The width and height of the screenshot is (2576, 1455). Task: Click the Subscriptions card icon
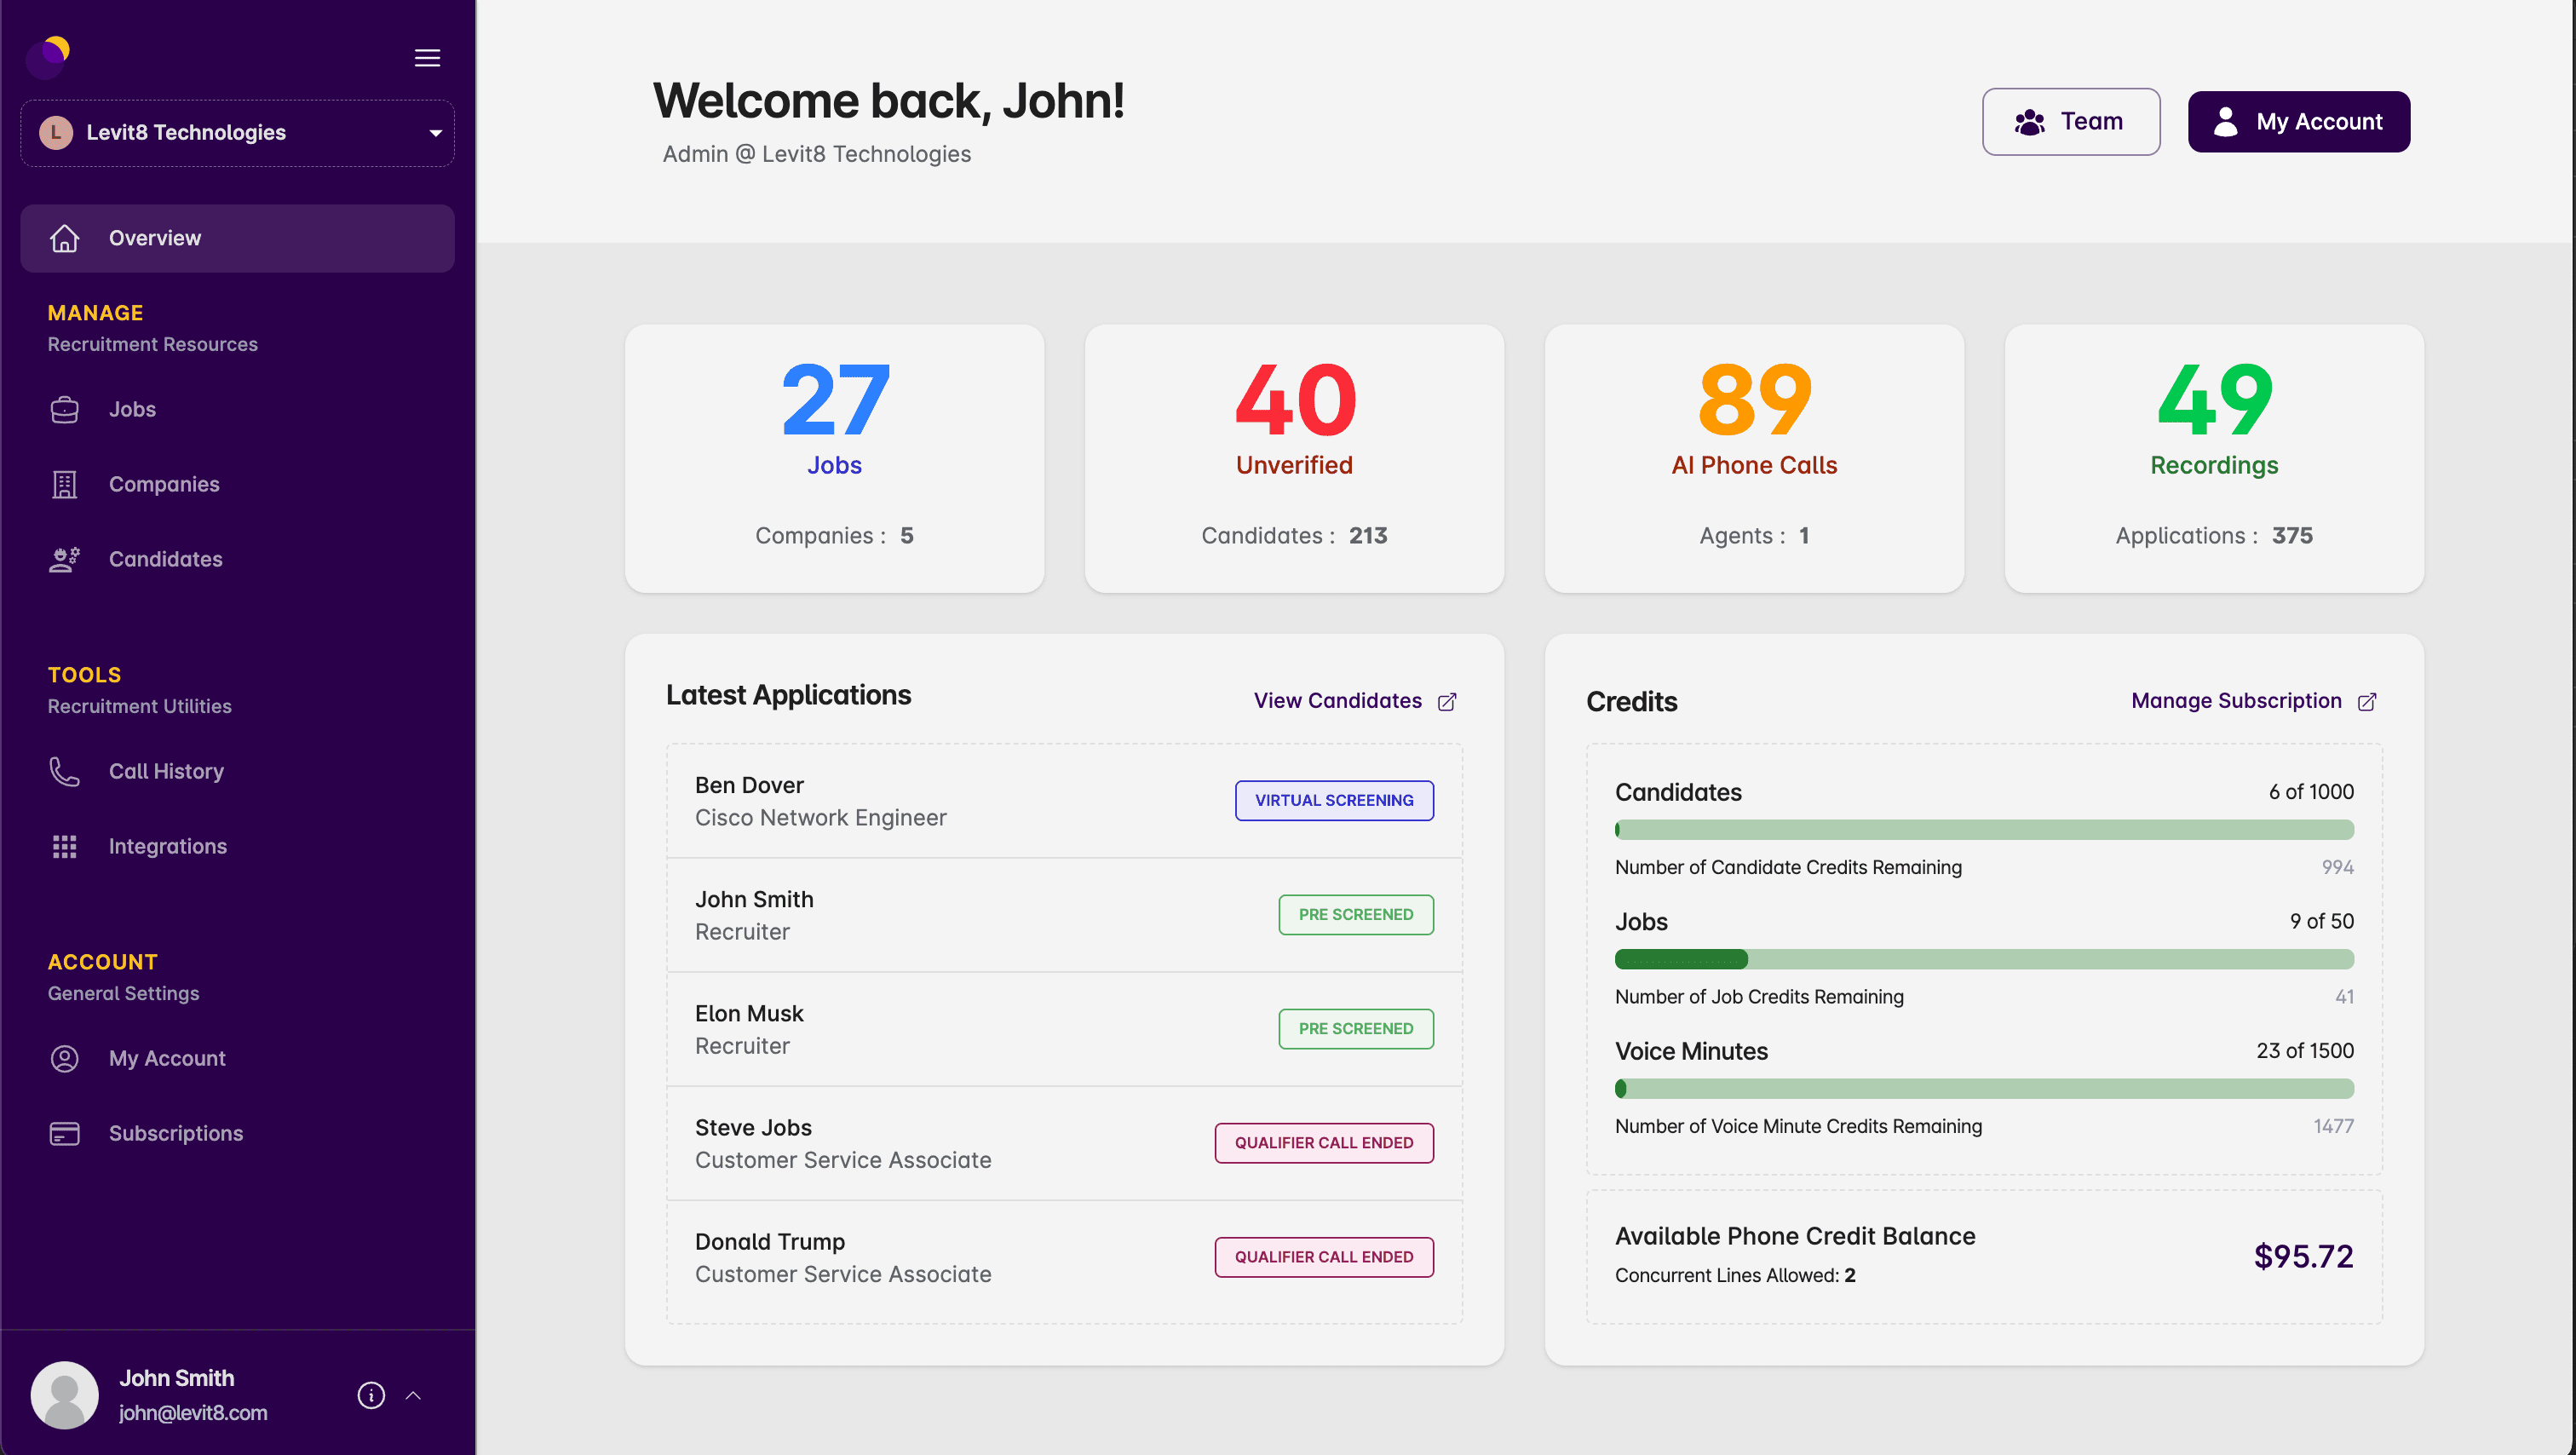(64, 1133)
